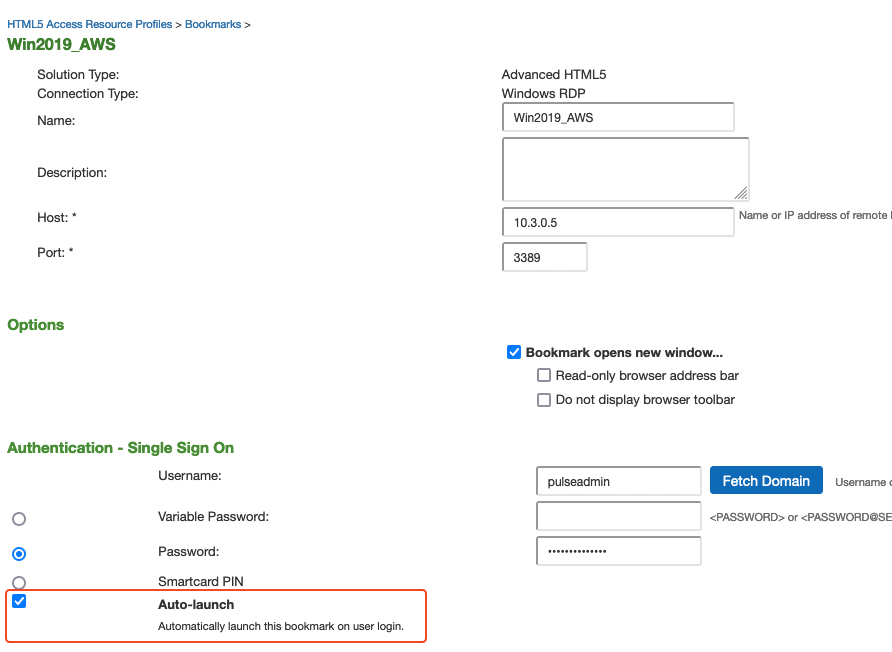Click the Fetch Domain button
892x652 pixels.
point(766,480)
